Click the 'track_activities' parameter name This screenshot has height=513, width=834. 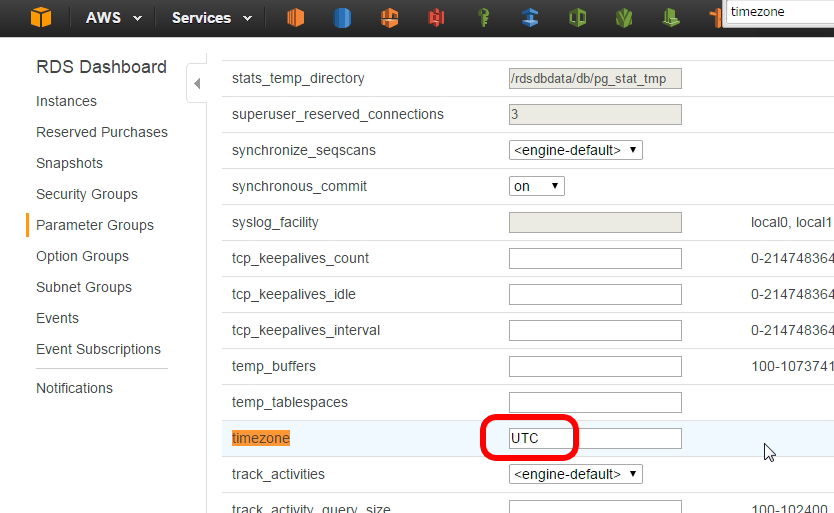pos(278,474)
